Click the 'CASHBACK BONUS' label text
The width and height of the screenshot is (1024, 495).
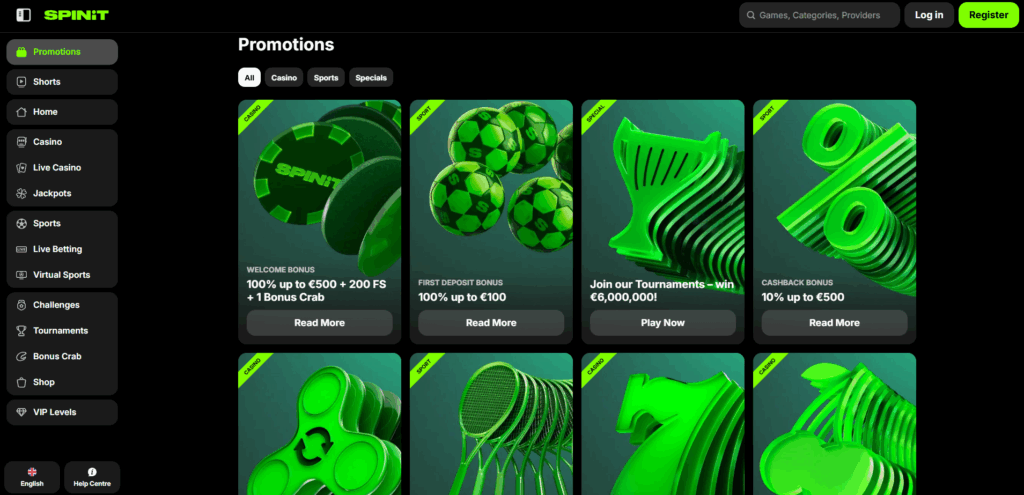(797, 283)
